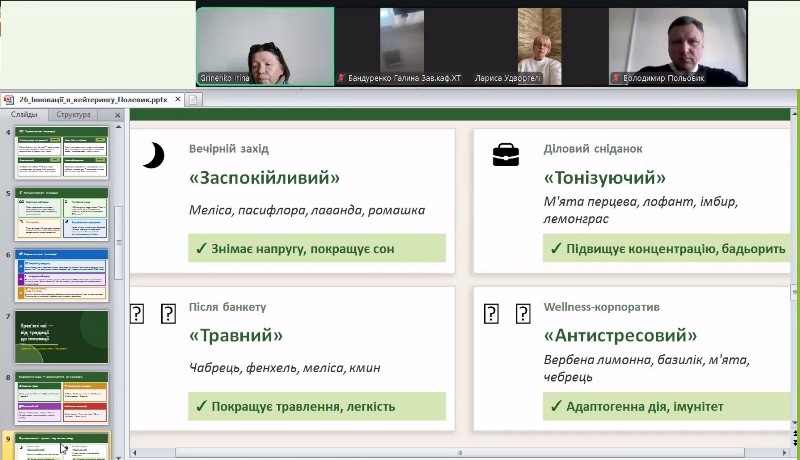Click second placeholder glyph beside Wellness-корпоратив
Viewport: 800px width, 460px height.
(523, 314)
